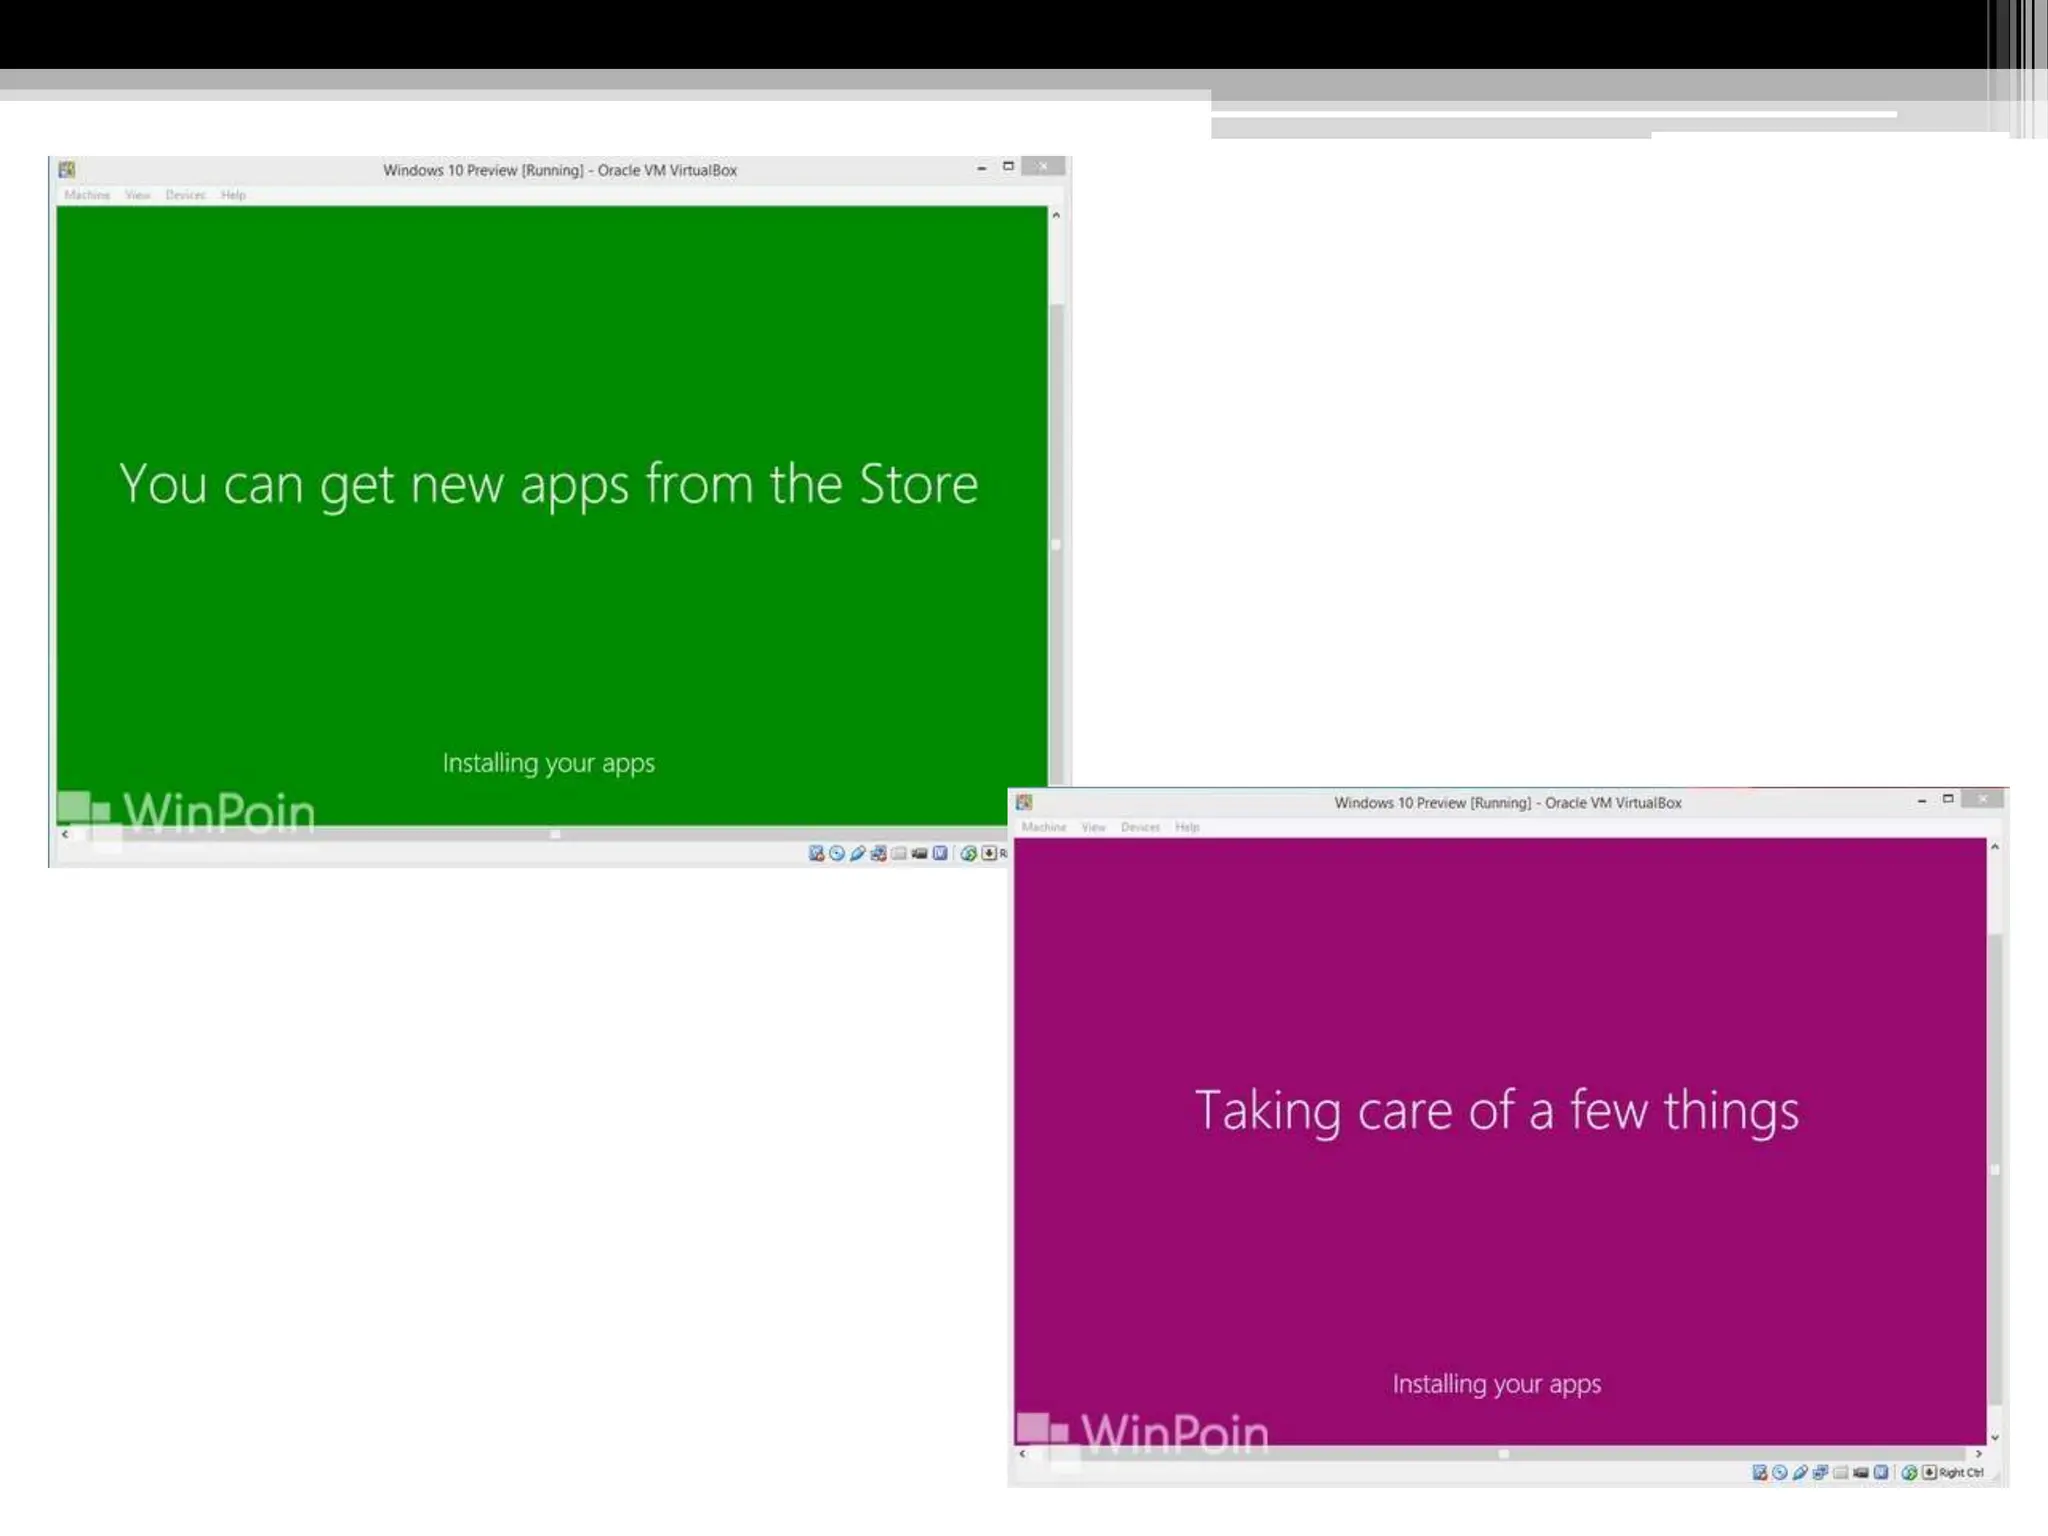Screen dimensions: 2048x1536
Task: Open View menu in the magenta VirtualBox window
Action: point(1093,827)
